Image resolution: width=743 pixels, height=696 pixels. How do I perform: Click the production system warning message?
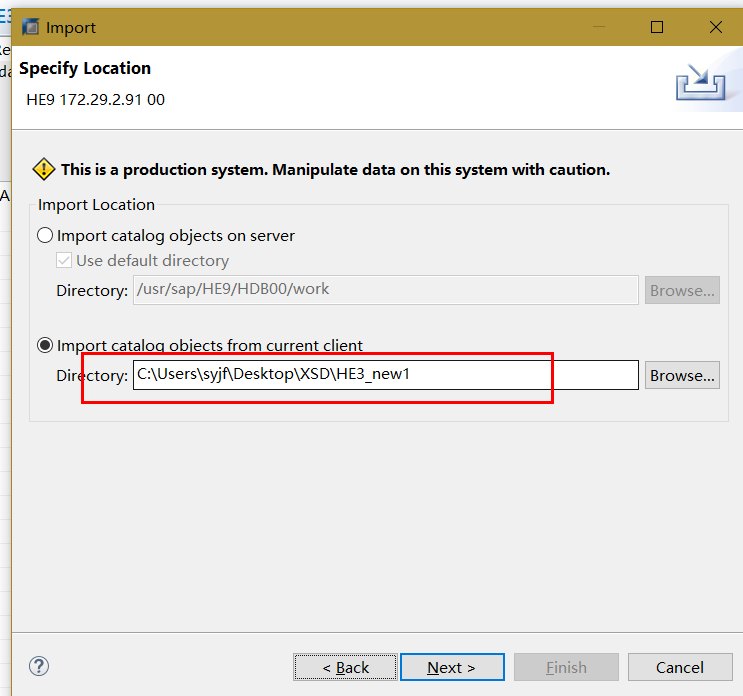tap(335, 170)
